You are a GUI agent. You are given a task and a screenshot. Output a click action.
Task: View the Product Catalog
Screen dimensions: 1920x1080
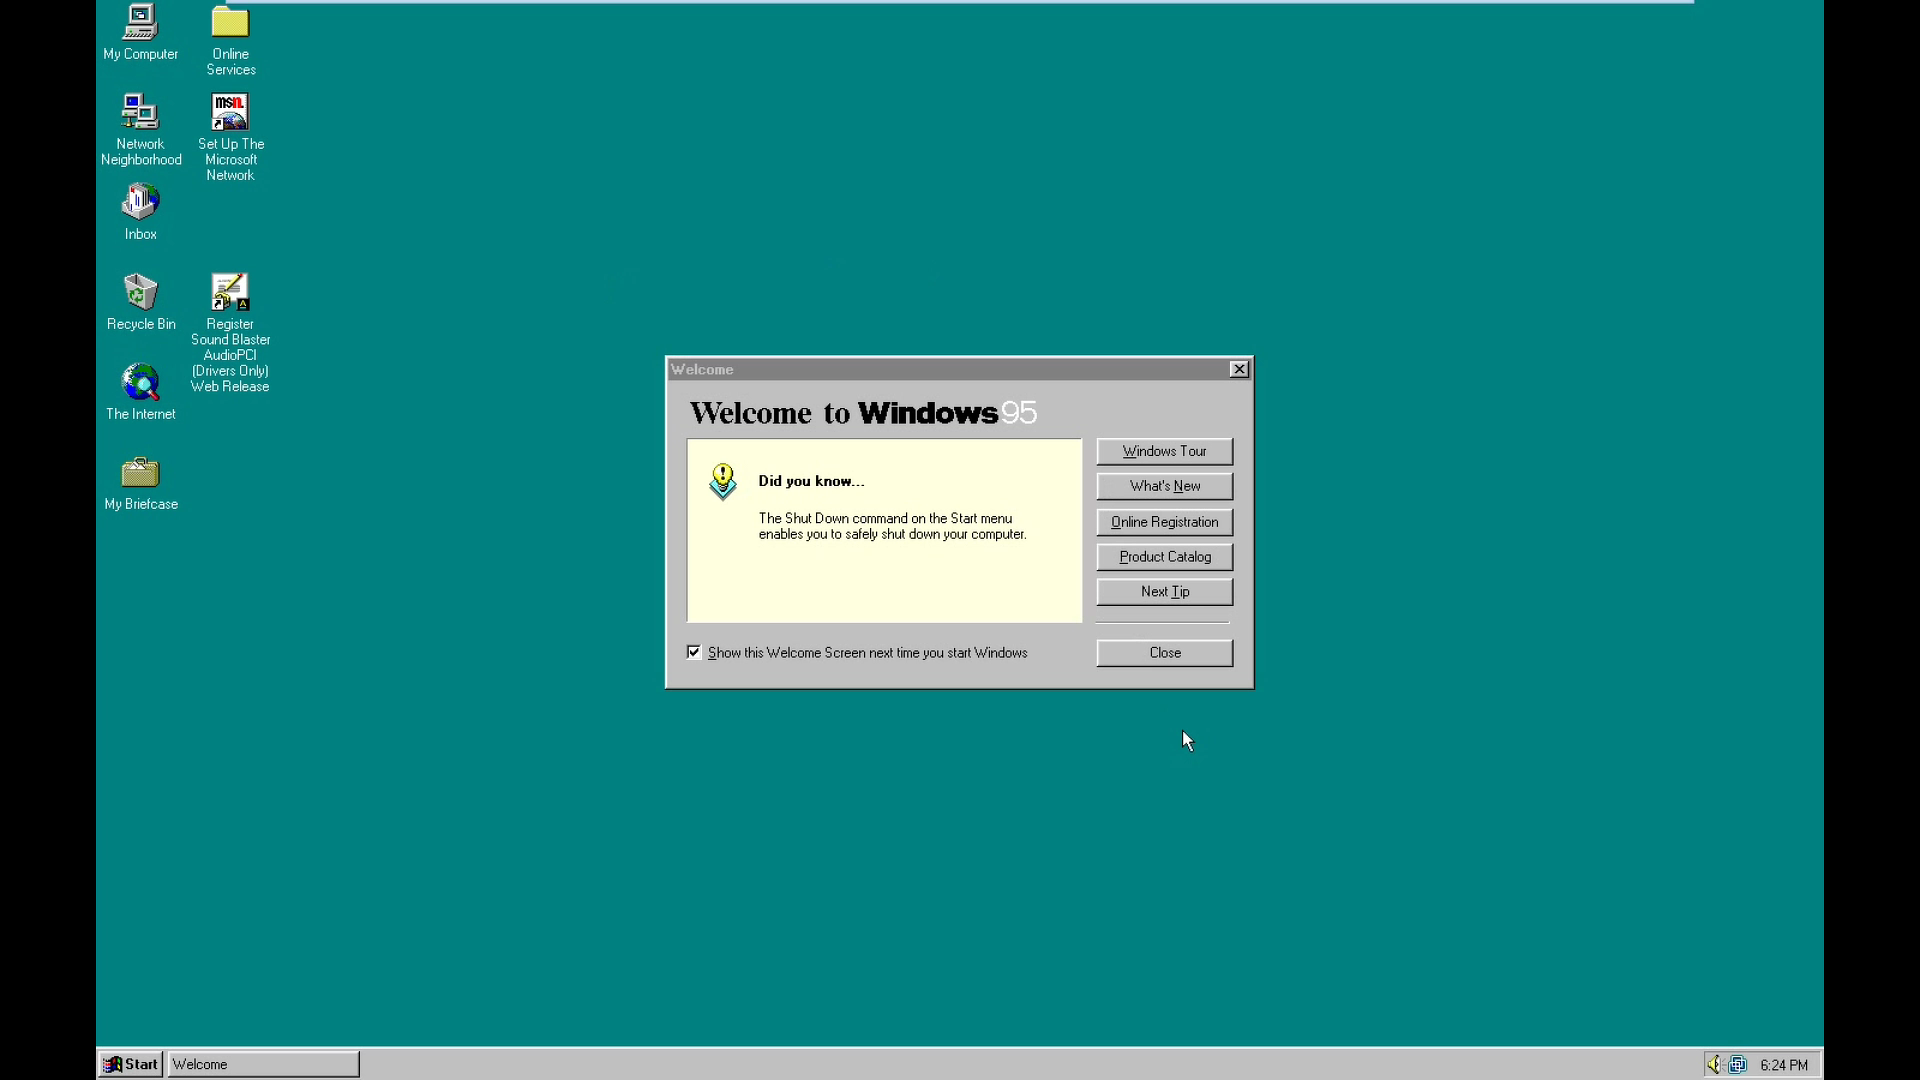click(x=1164, y=556)
